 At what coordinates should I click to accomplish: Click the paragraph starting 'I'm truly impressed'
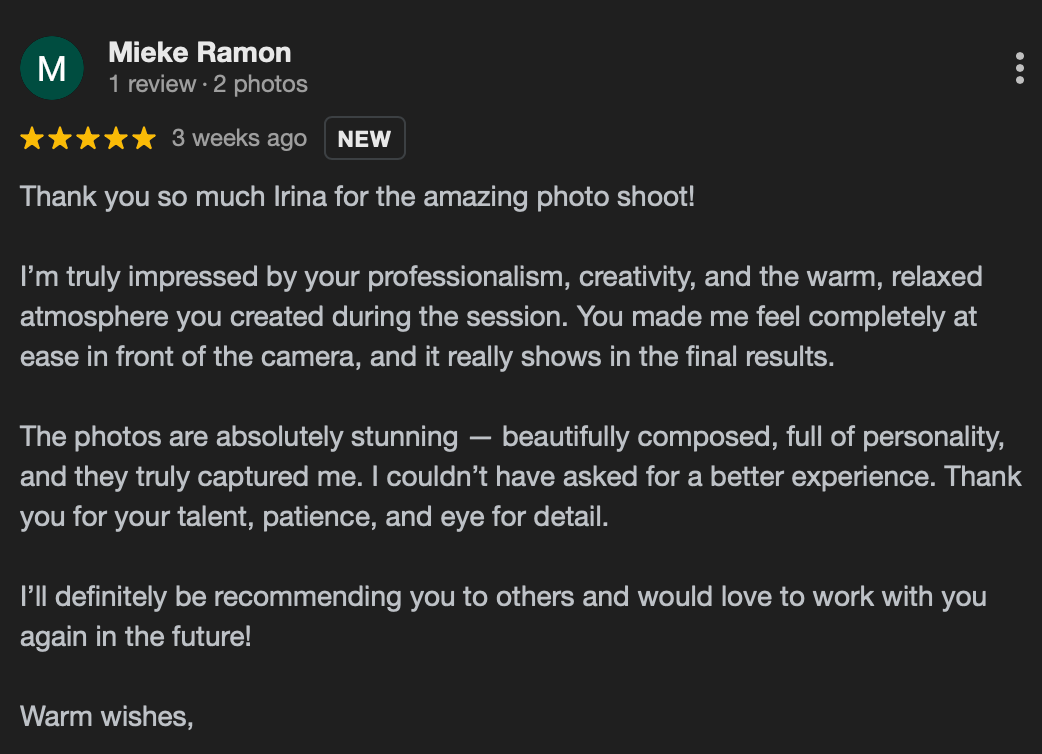pos(501,317)
